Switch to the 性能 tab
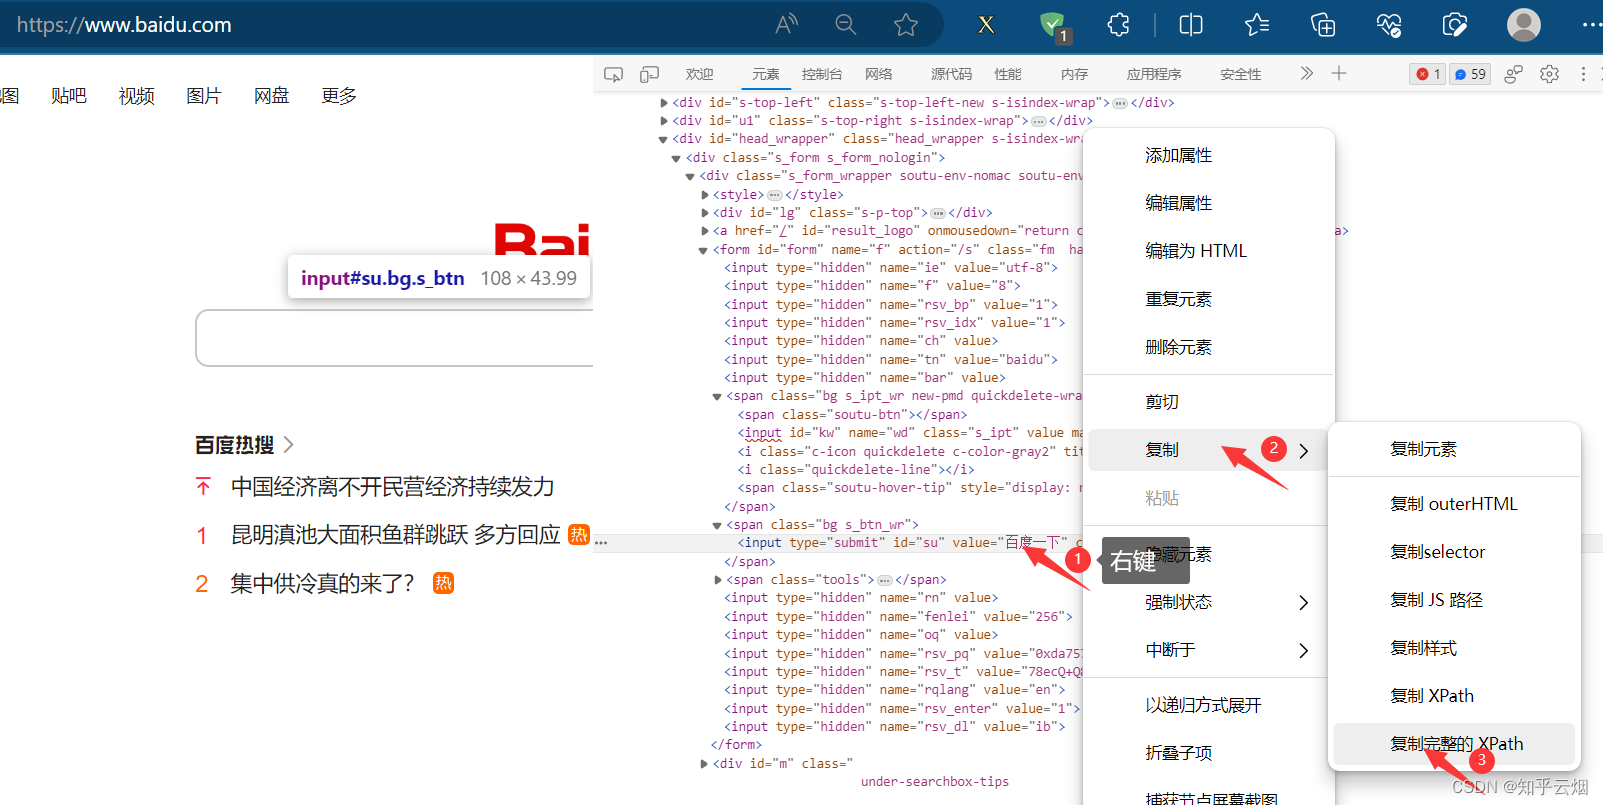 [1008, 74]
